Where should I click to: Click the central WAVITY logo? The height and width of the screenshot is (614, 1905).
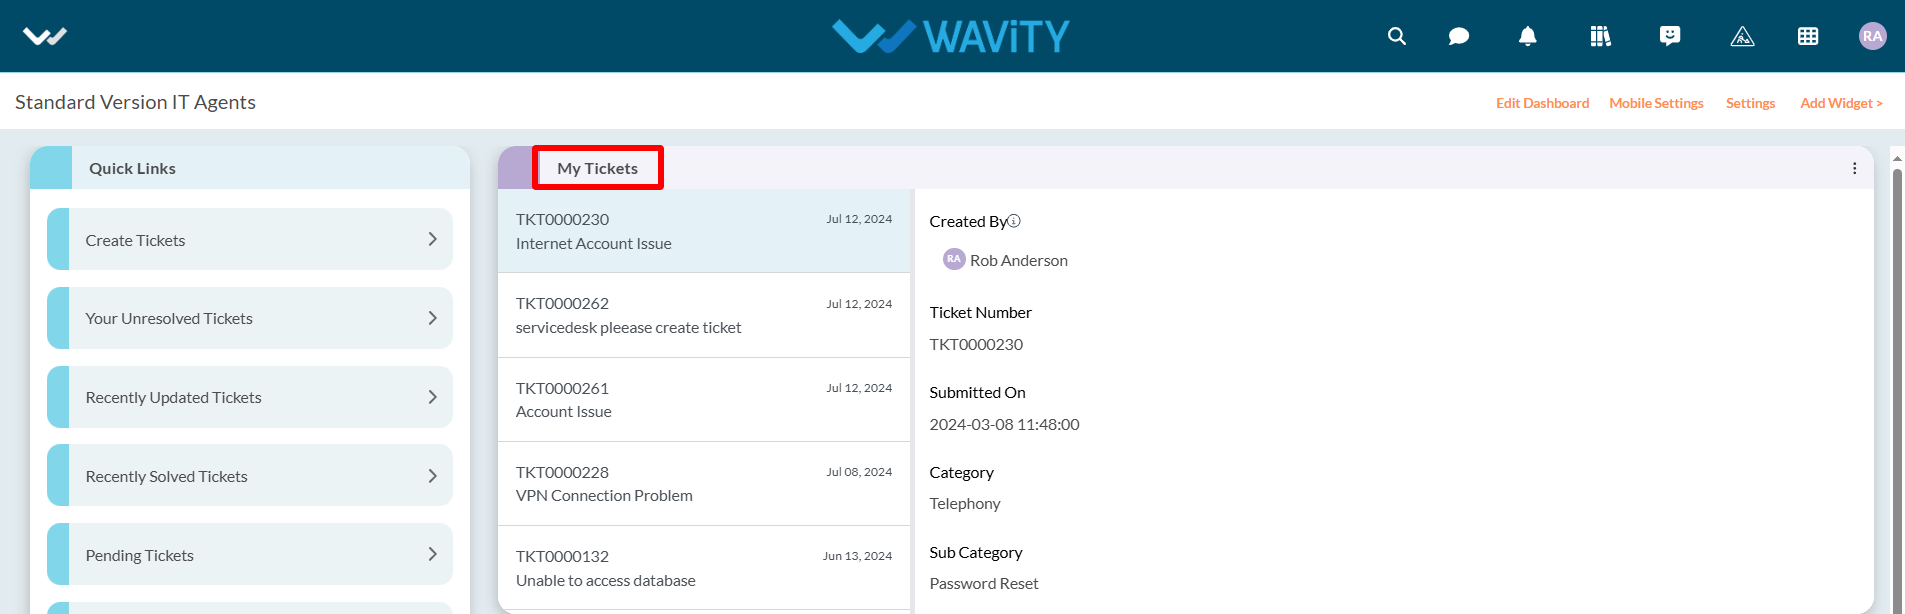click(x=951, y=36)
